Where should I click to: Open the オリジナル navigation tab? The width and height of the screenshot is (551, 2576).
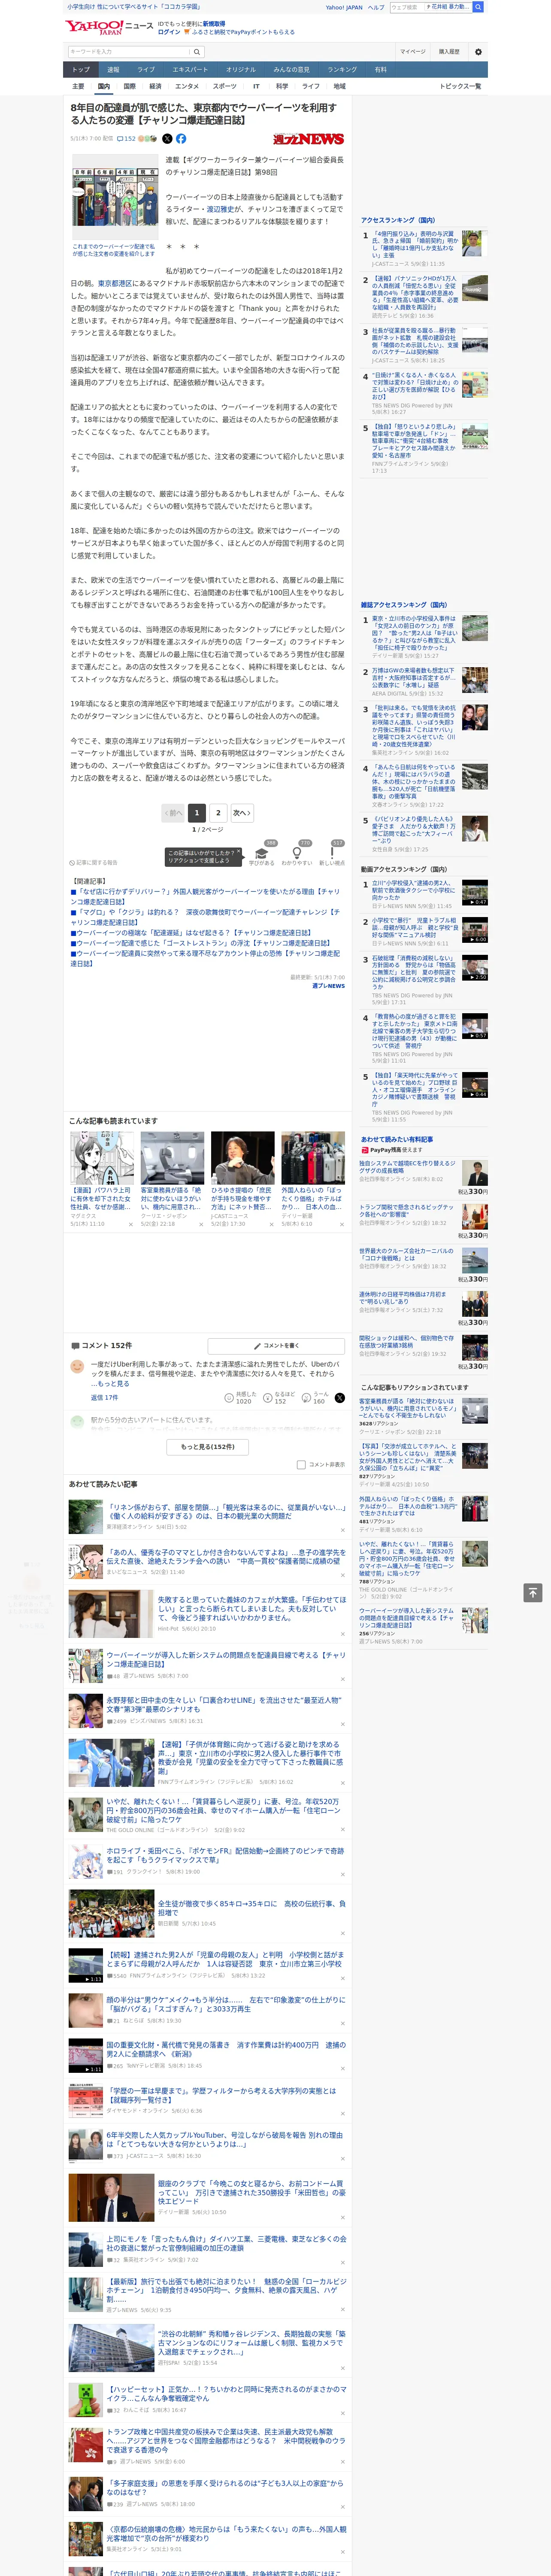[241, 70]
